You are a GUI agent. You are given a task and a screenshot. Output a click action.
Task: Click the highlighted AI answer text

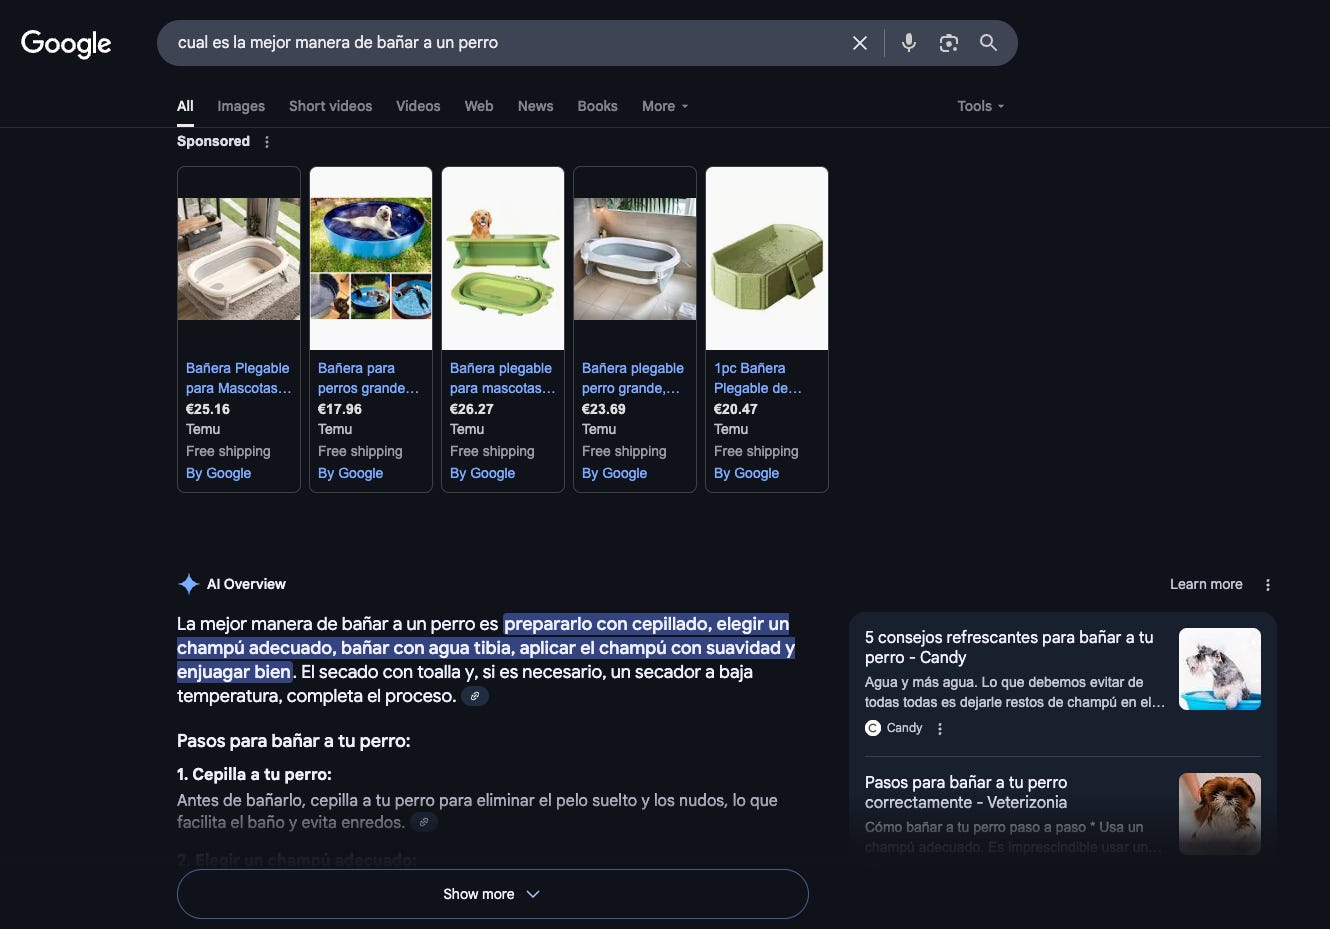point(486,648)
